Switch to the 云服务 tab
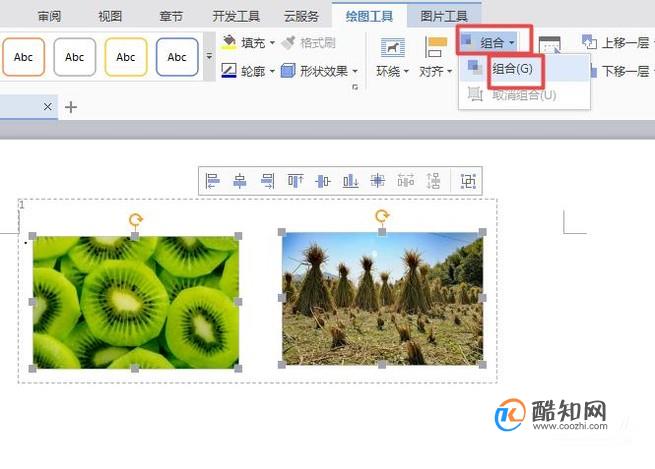 click(x=301, y=16)
